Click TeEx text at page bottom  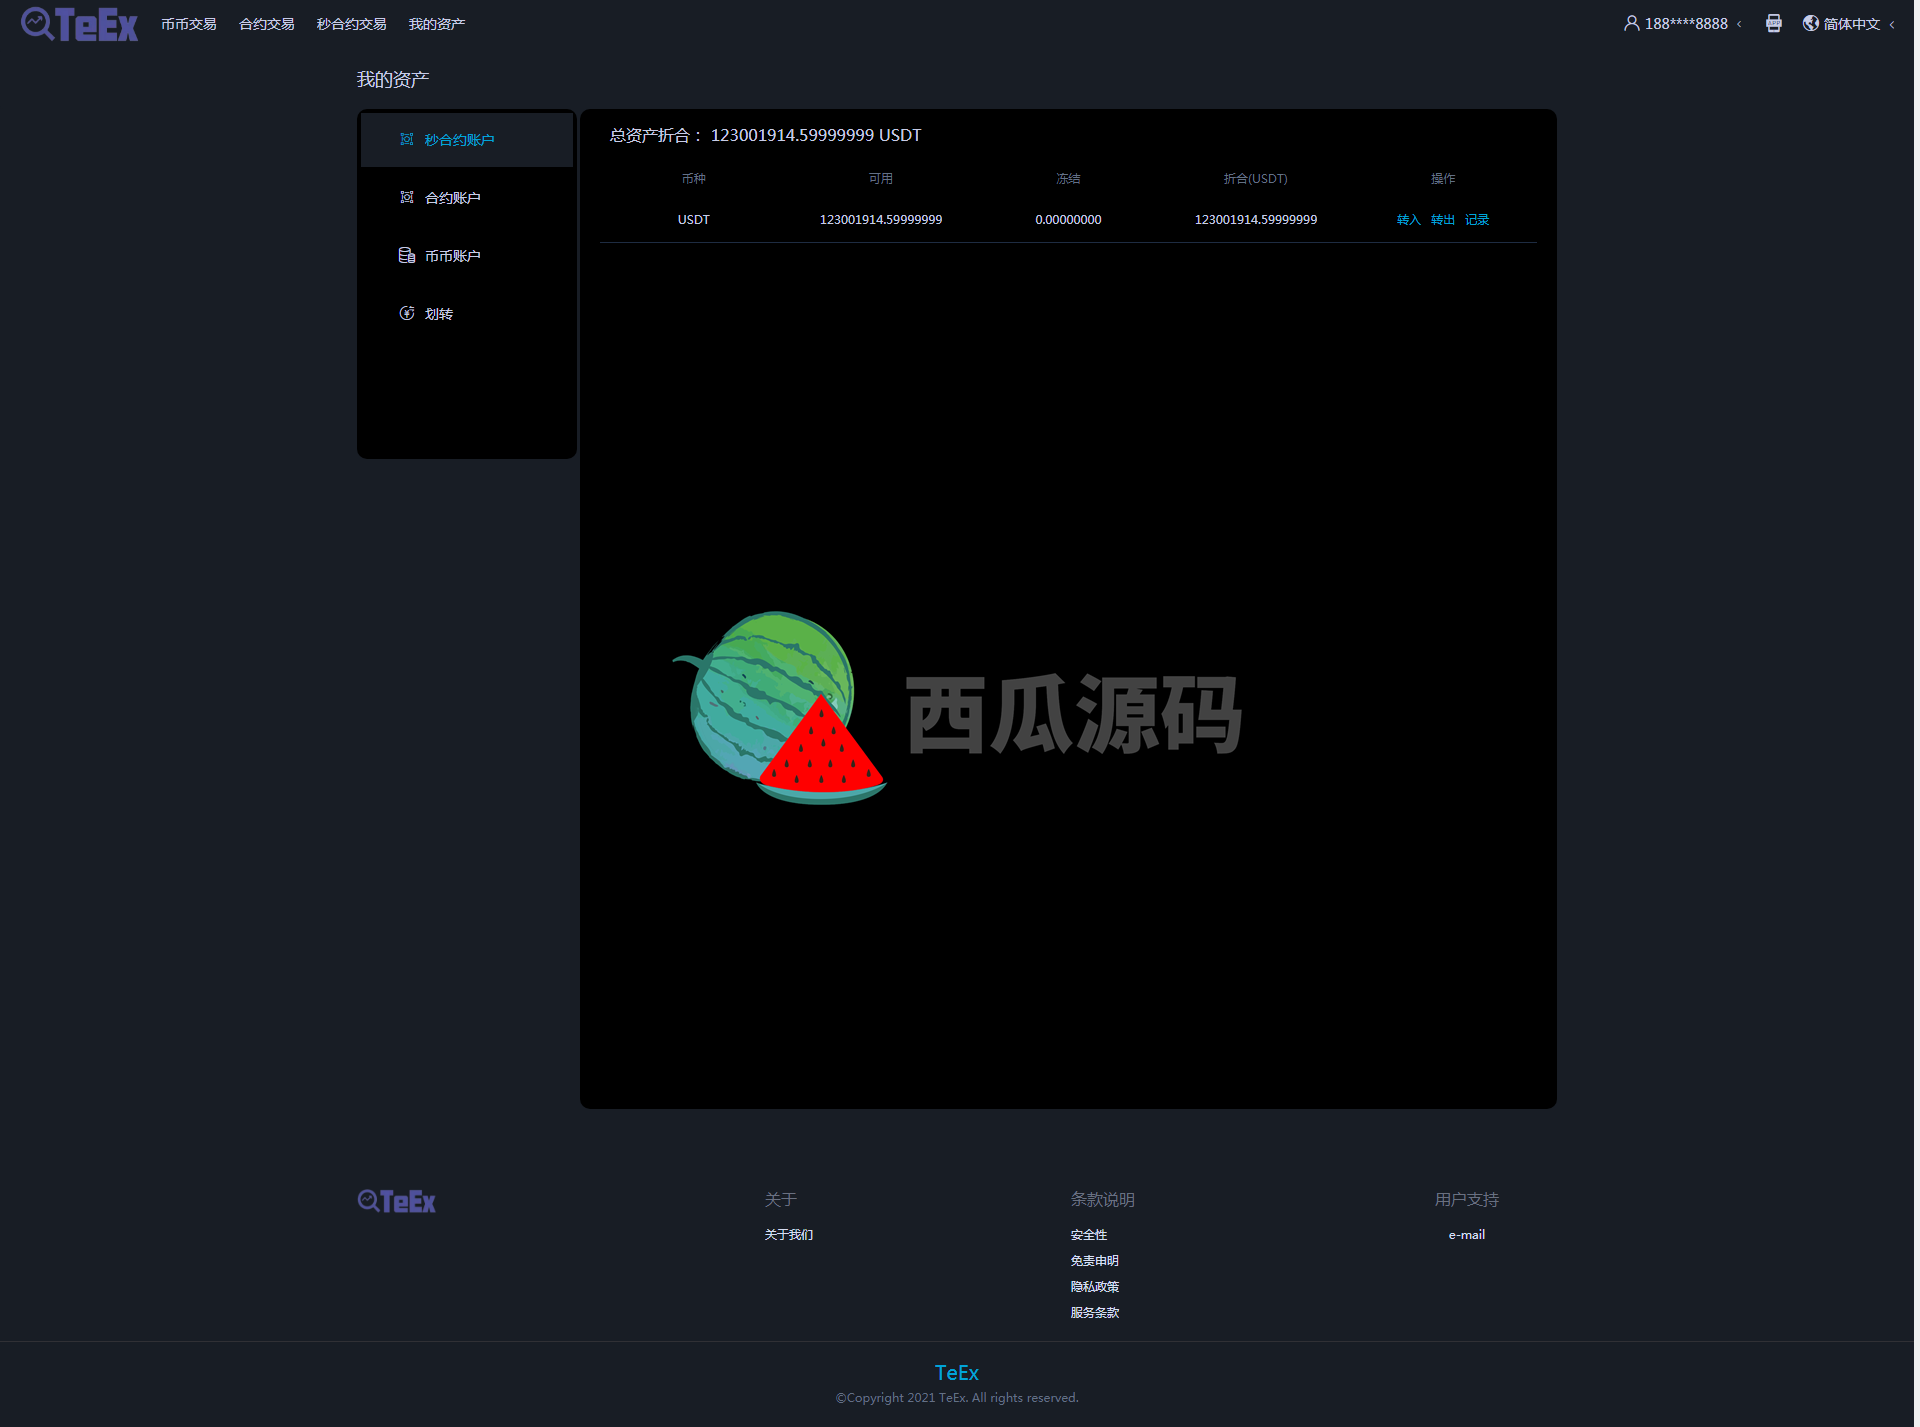pyautogui.click(x=957, y=1373)
